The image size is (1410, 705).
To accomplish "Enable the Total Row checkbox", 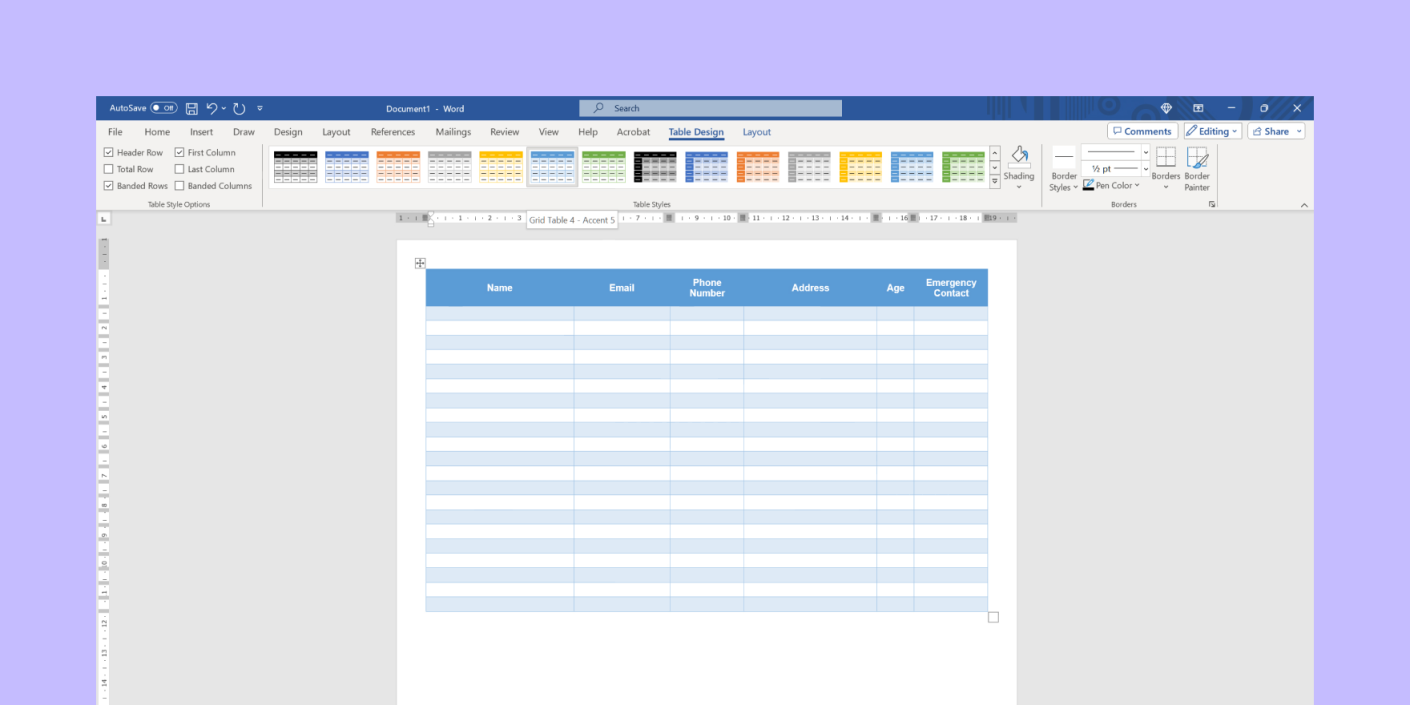I will 108,168.
